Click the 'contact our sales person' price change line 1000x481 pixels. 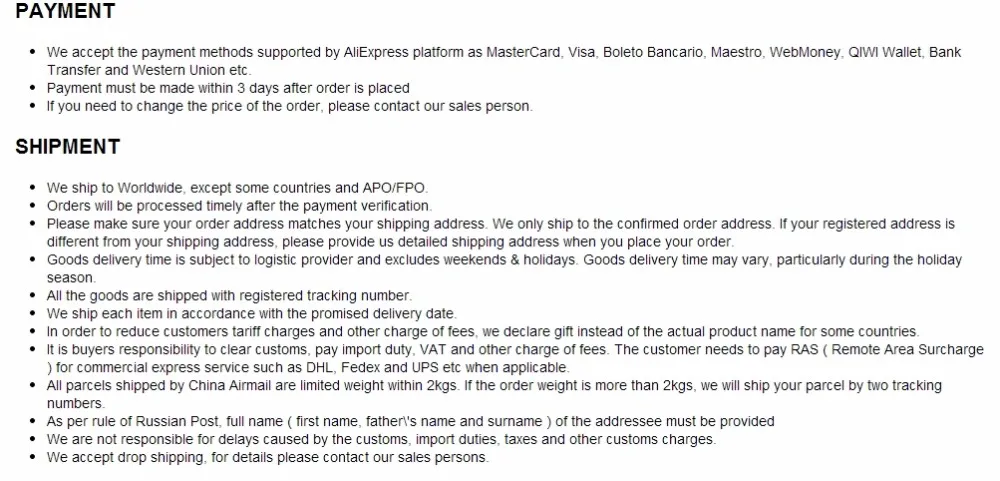(x=290, y=106)
